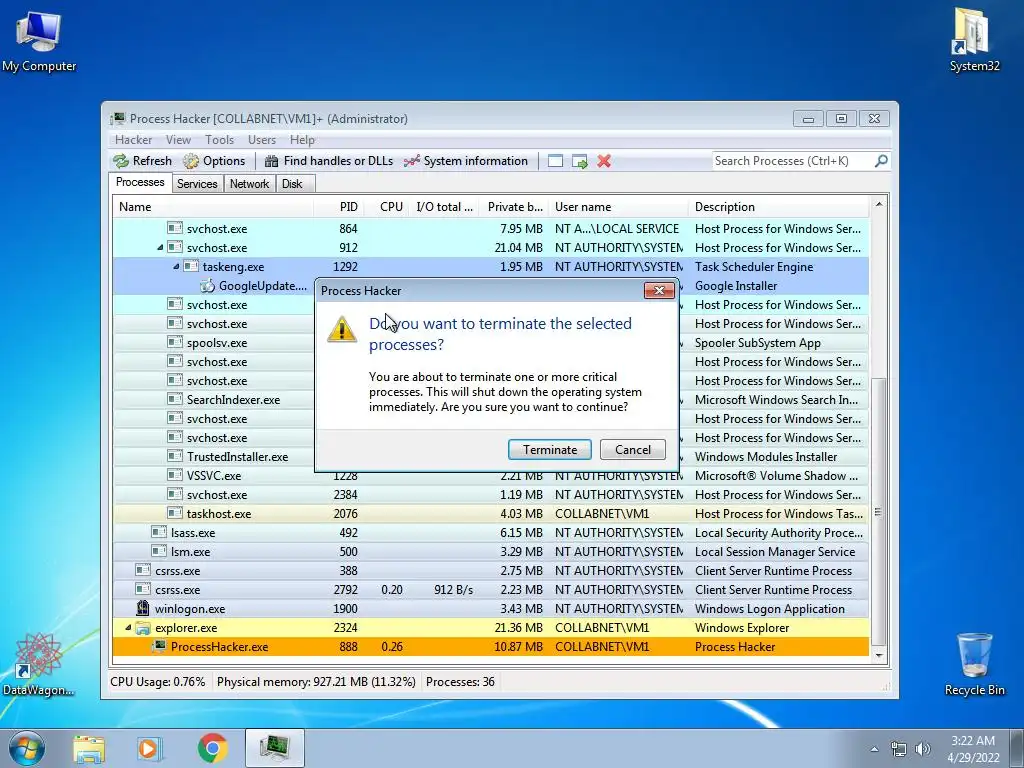Sort by the PID column header
This screenshot has height=768, width=1024.
point(339,207)
